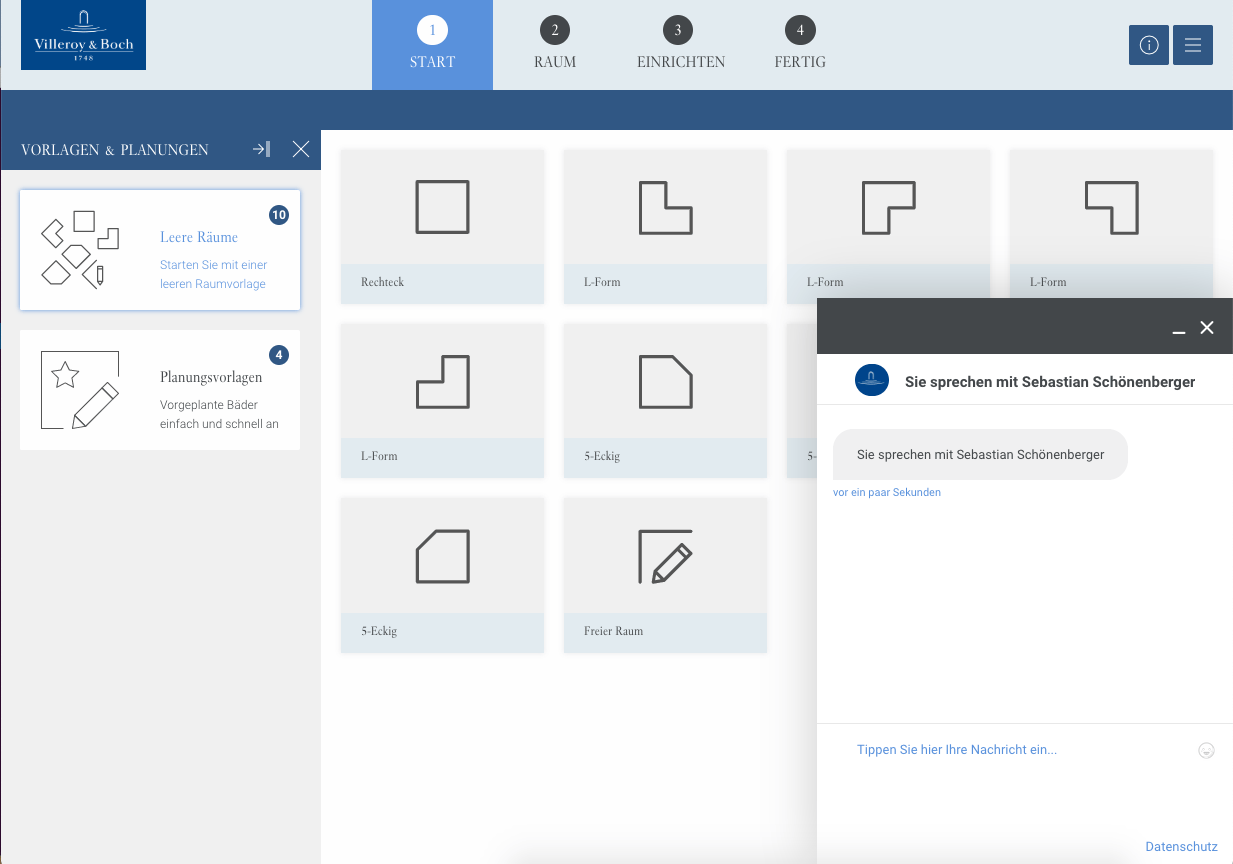Open the emoji picker in chat
The width and height of the screenshot is (1233, 864).
(x=1206, y=750)
